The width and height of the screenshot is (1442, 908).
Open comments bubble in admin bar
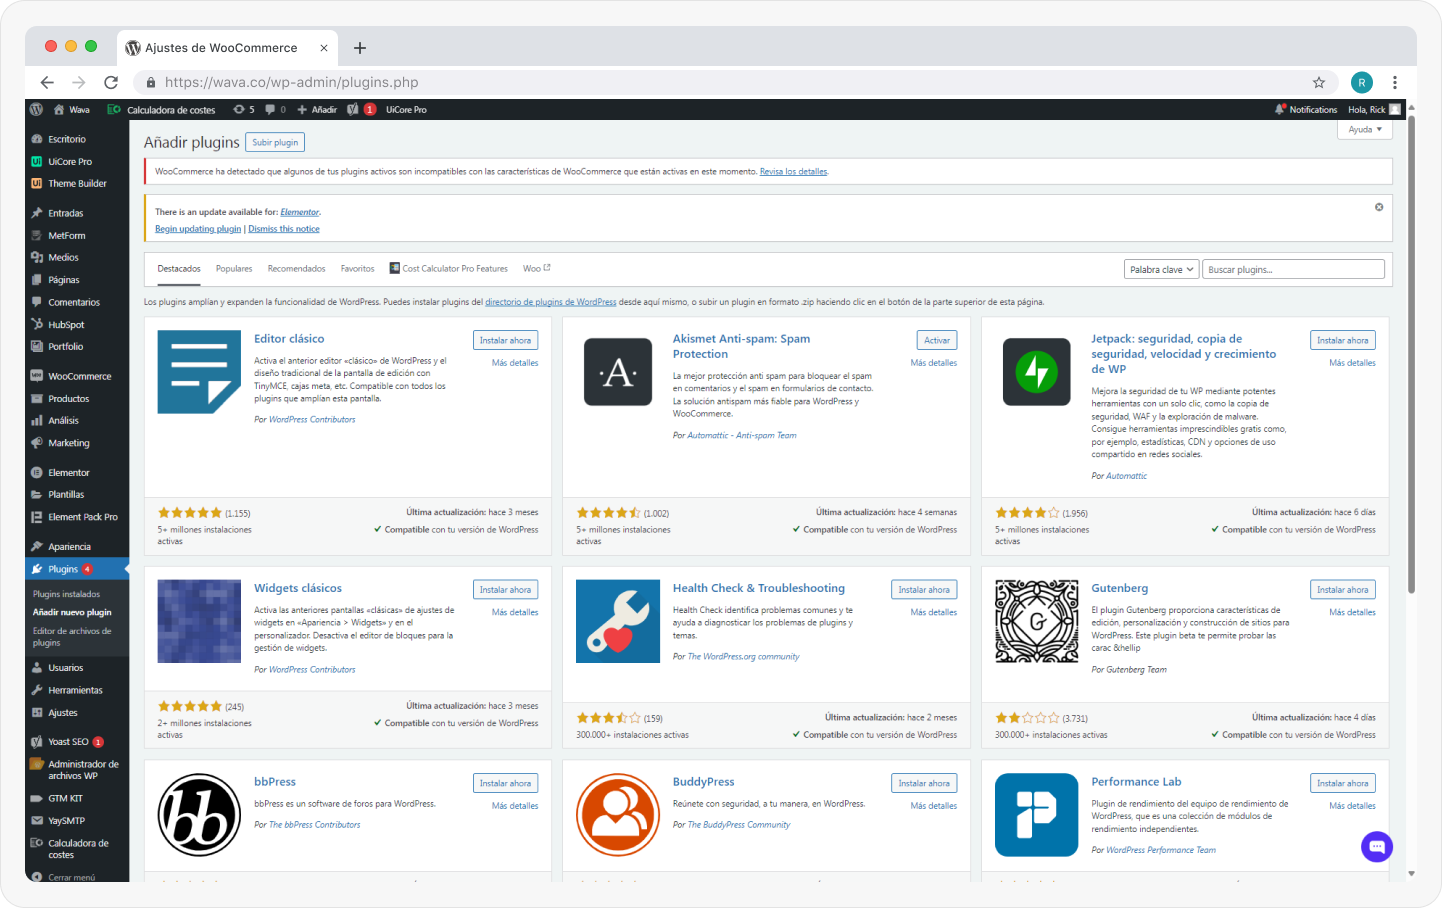[x=275, y=109]
